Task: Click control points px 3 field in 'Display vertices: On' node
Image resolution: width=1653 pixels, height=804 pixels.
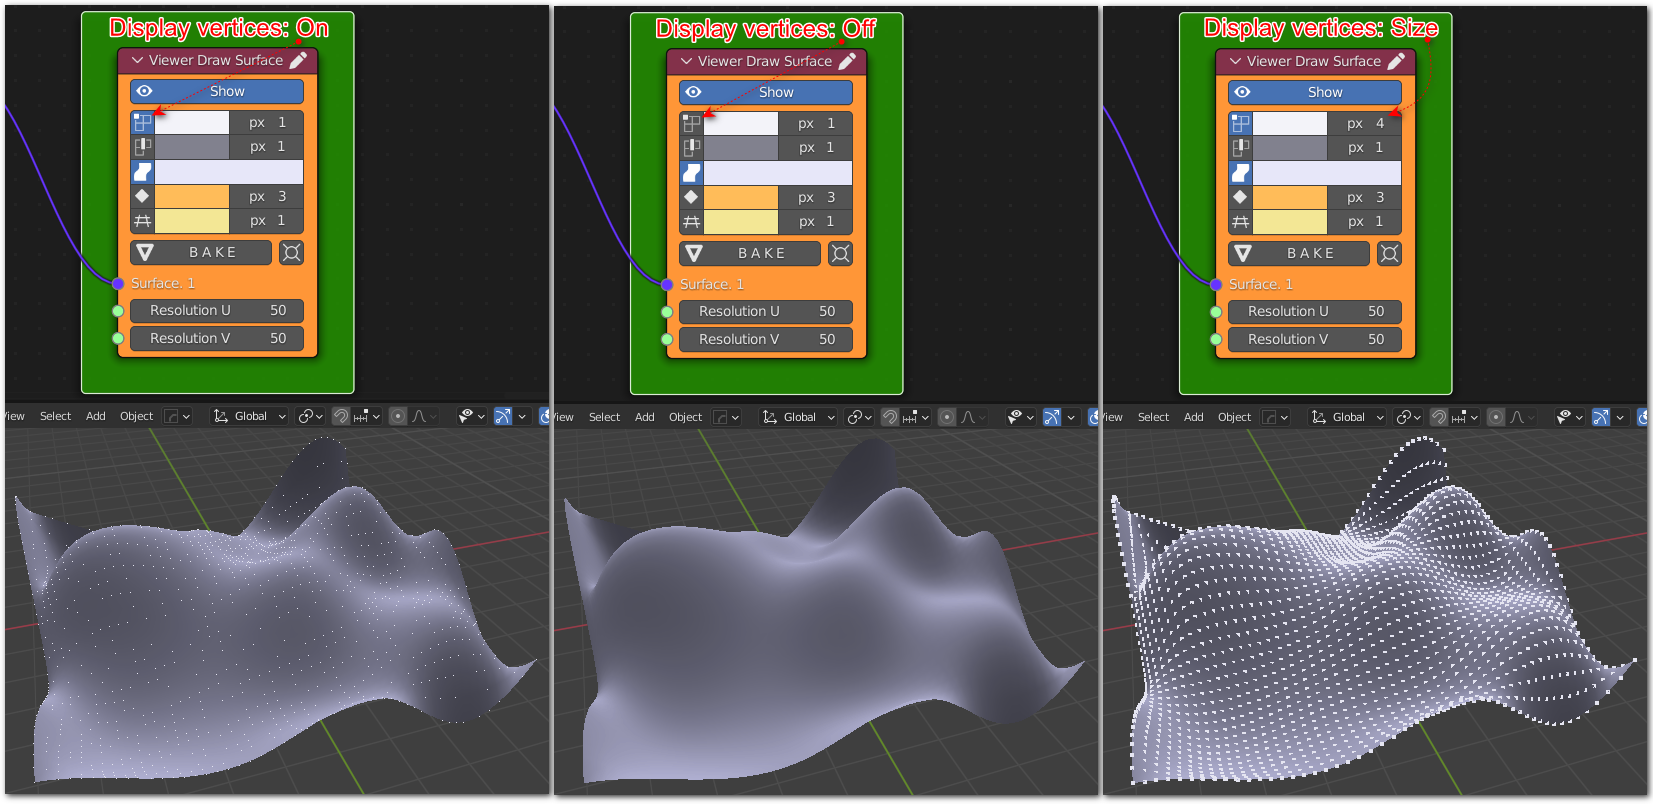Action: (x=266, y=196)
